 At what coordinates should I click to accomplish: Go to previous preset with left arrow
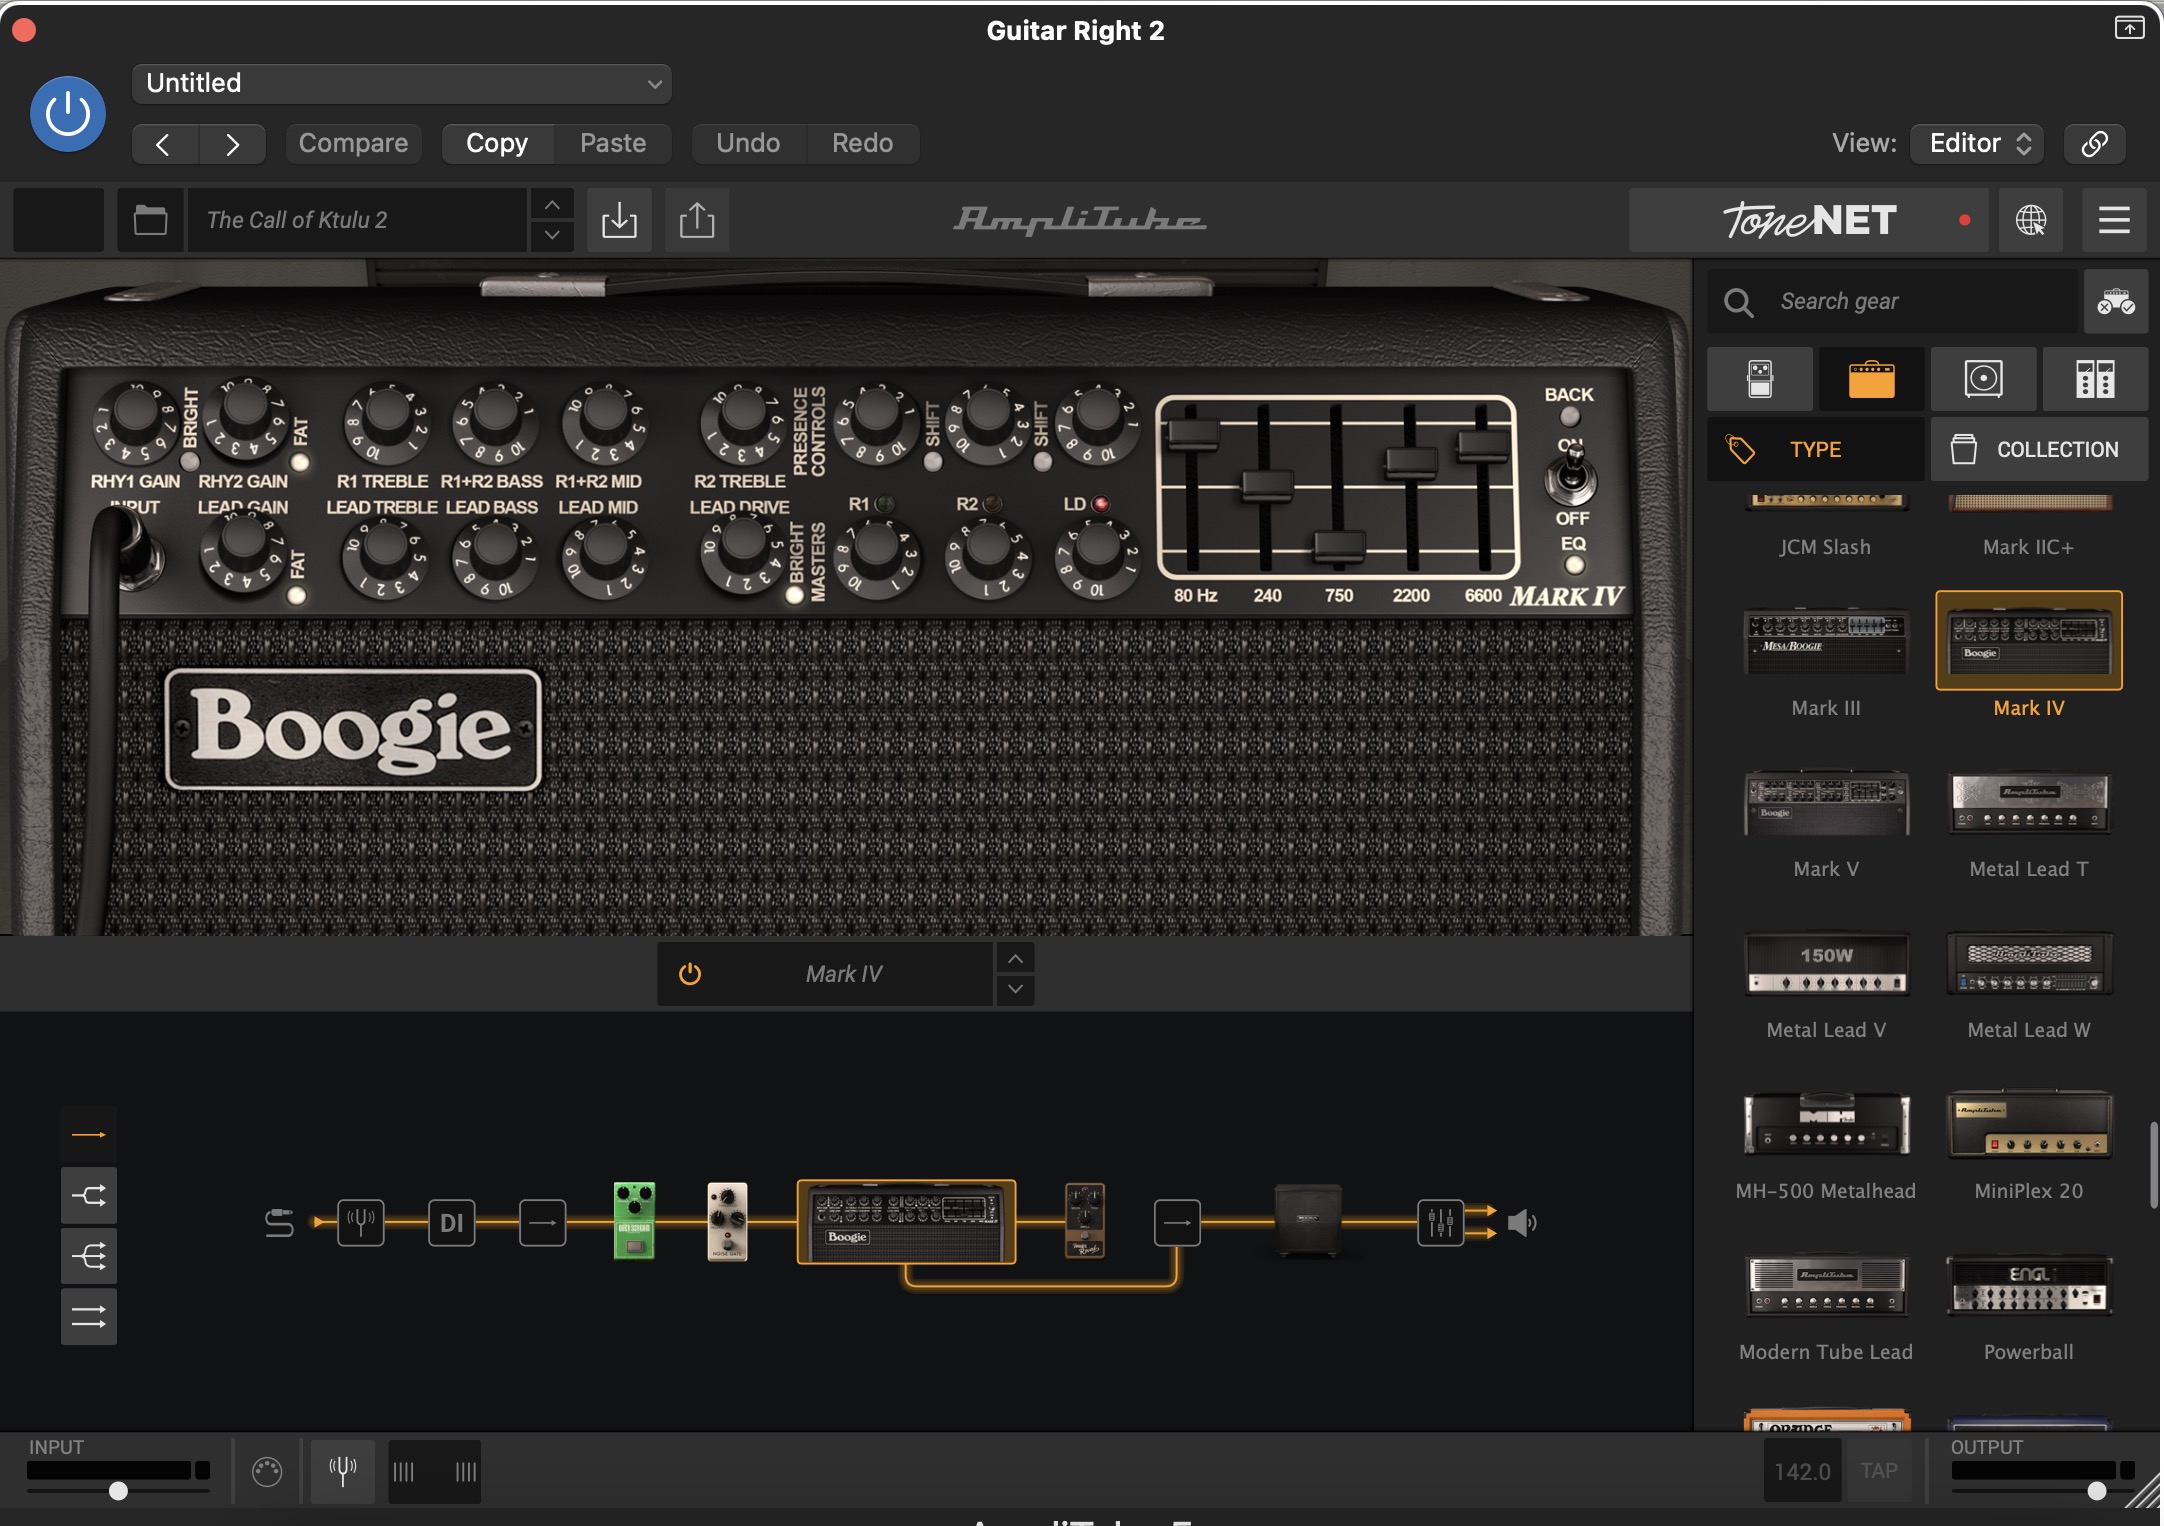click(x=164, y=143)
